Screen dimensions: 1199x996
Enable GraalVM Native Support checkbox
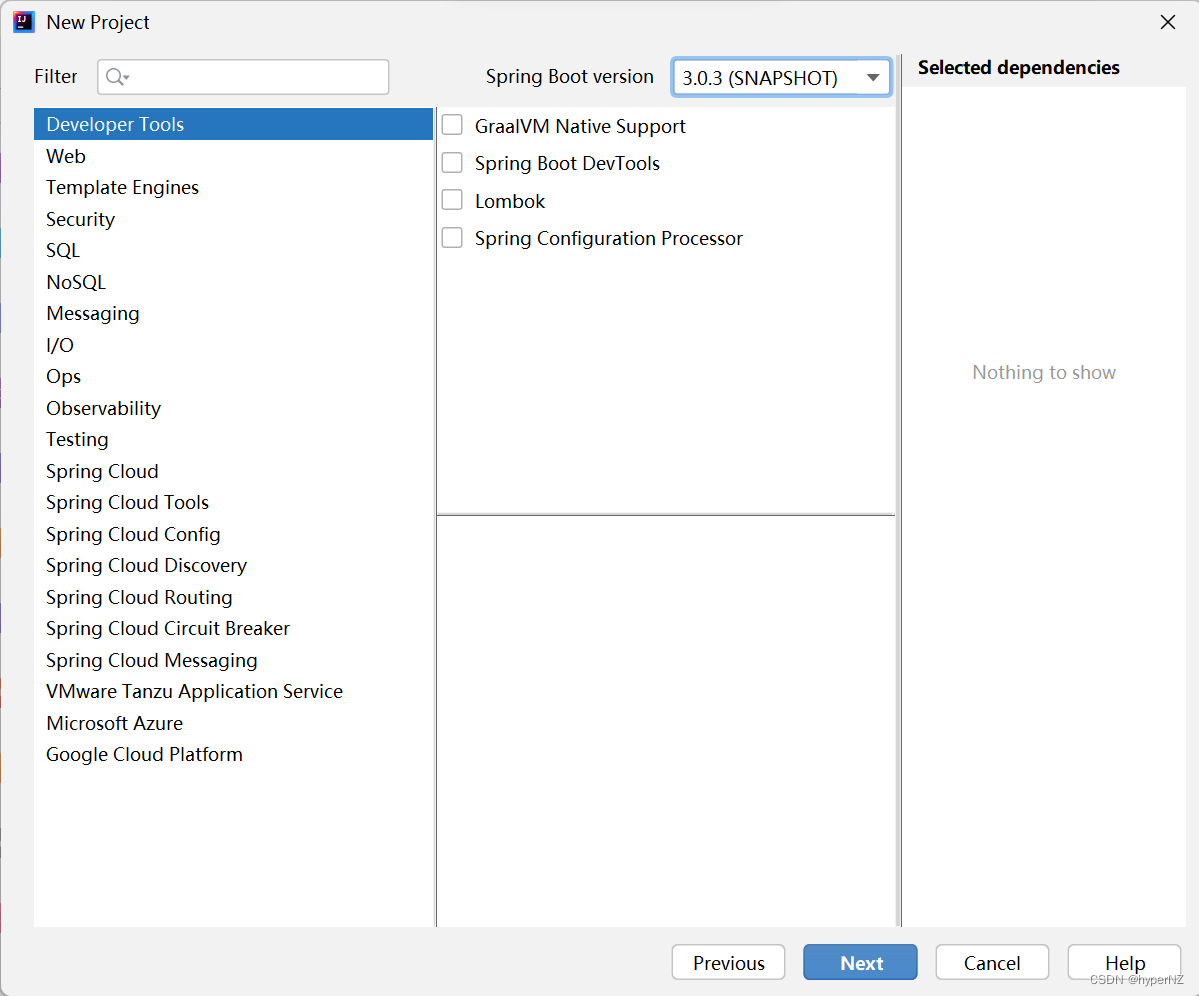pos(452,125)
